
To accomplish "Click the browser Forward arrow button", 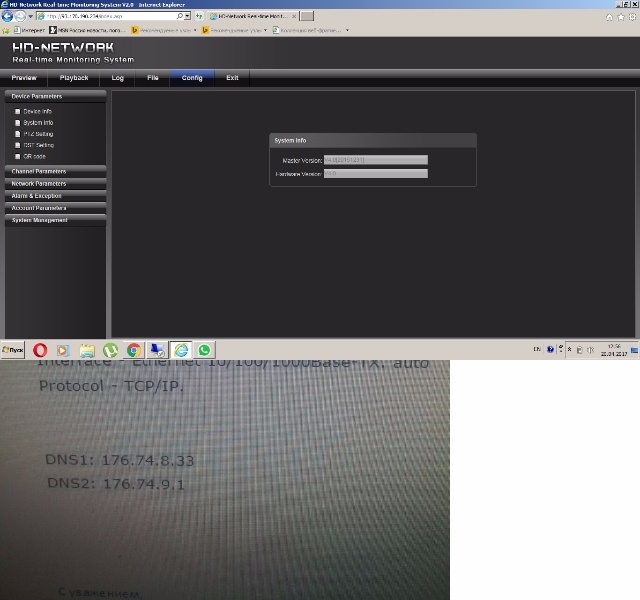I will [20, 16].
